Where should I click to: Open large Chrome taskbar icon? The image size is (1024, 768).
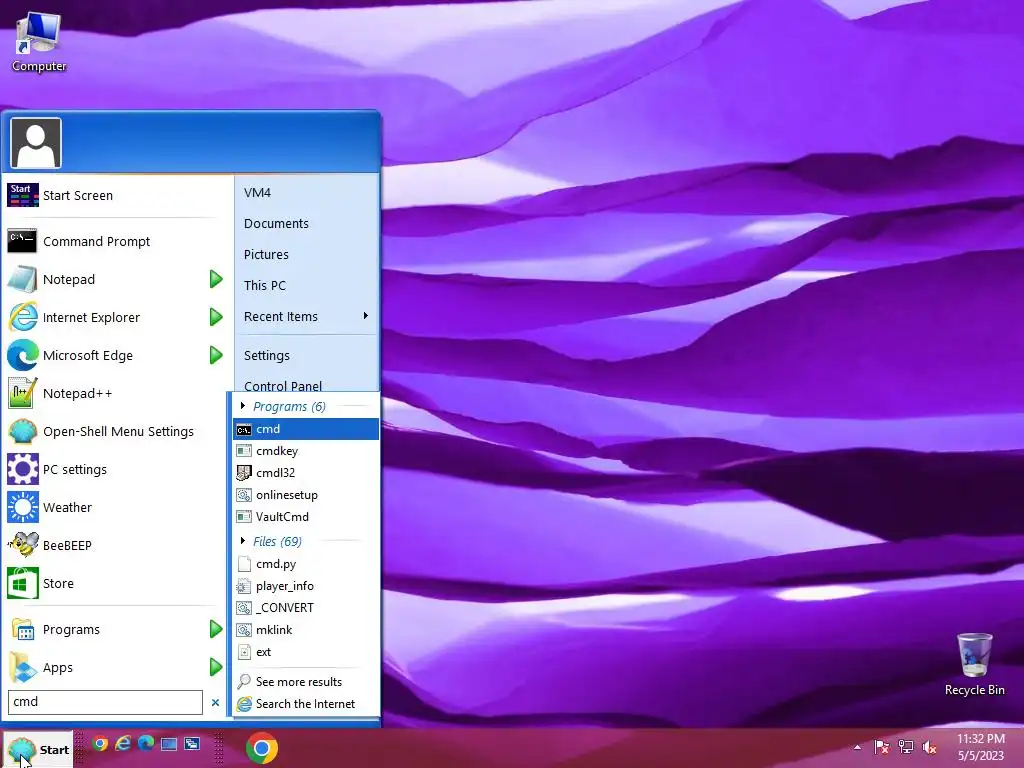[x=262, y=748]
